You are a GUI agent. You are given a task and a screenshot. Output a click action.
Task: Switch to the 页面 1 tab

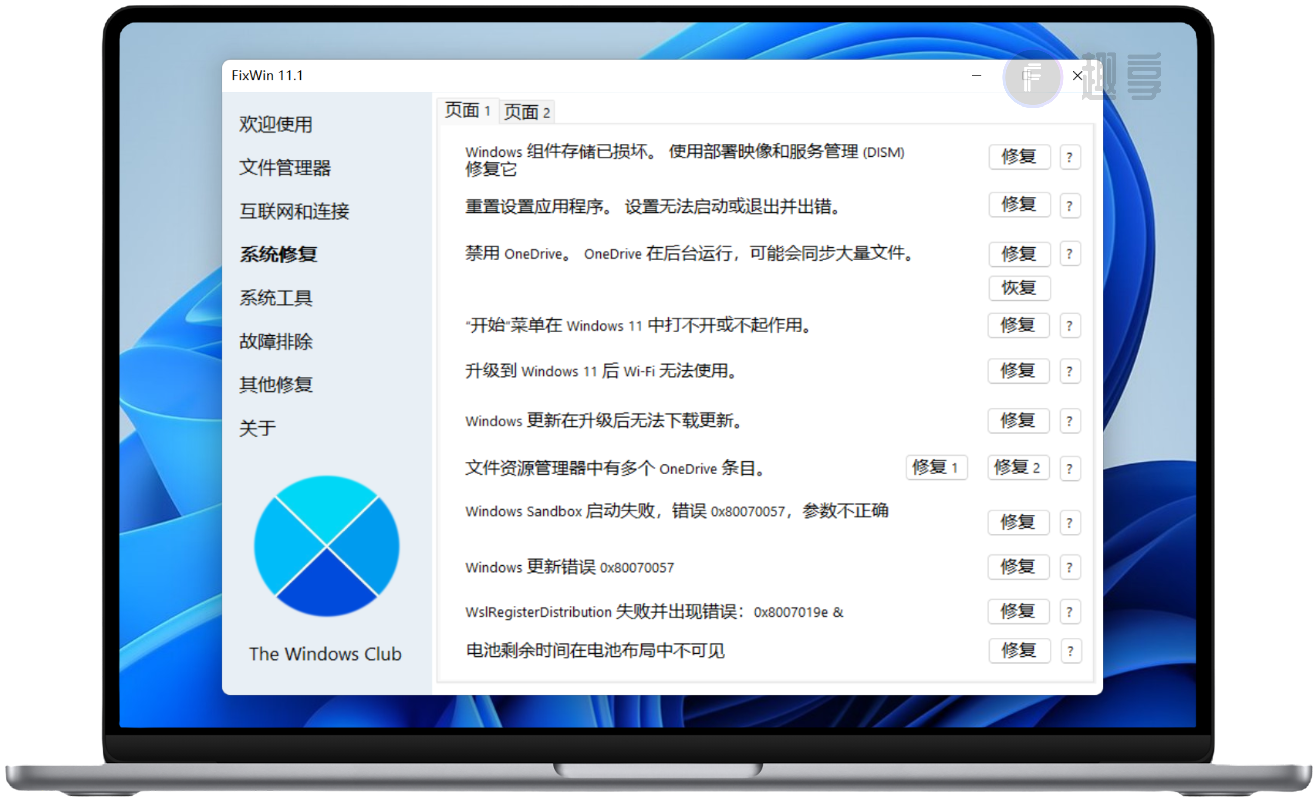(468, 110)
